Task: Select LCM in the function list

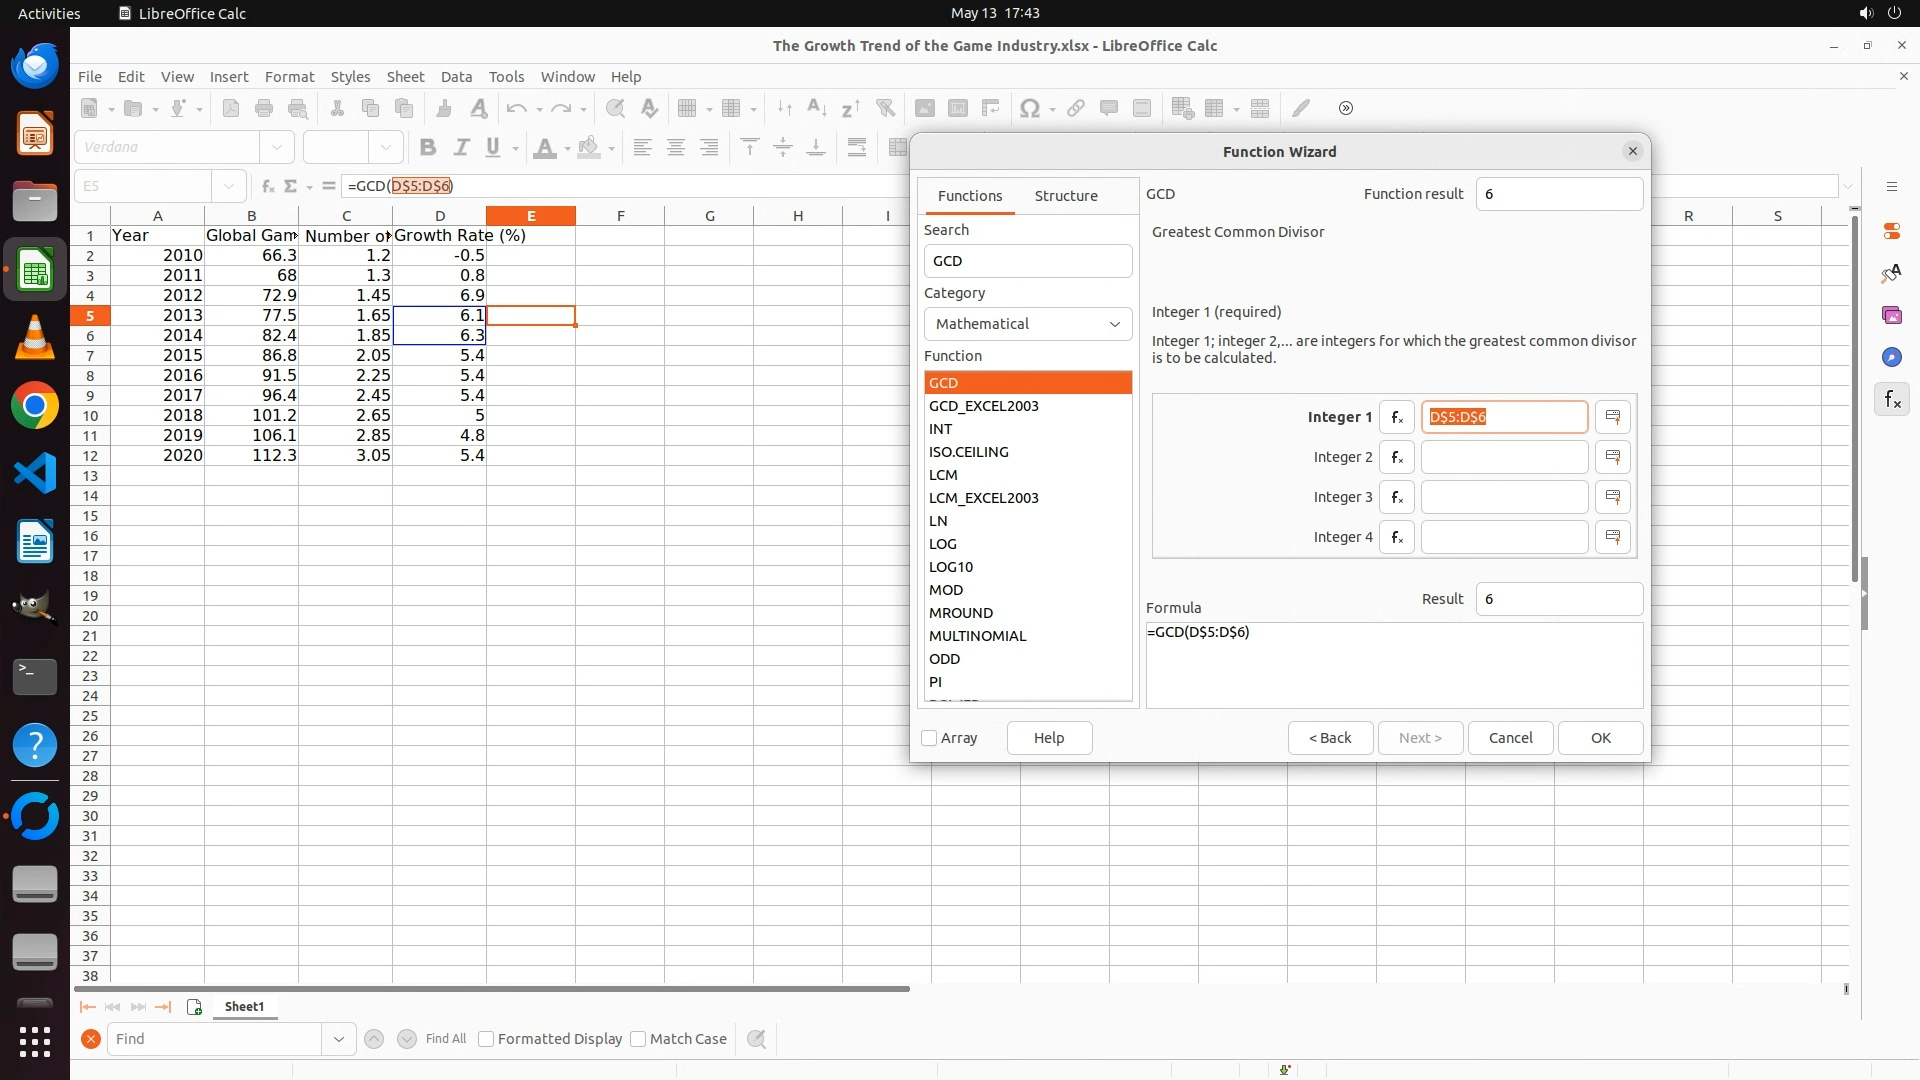Action: point(943,475)
